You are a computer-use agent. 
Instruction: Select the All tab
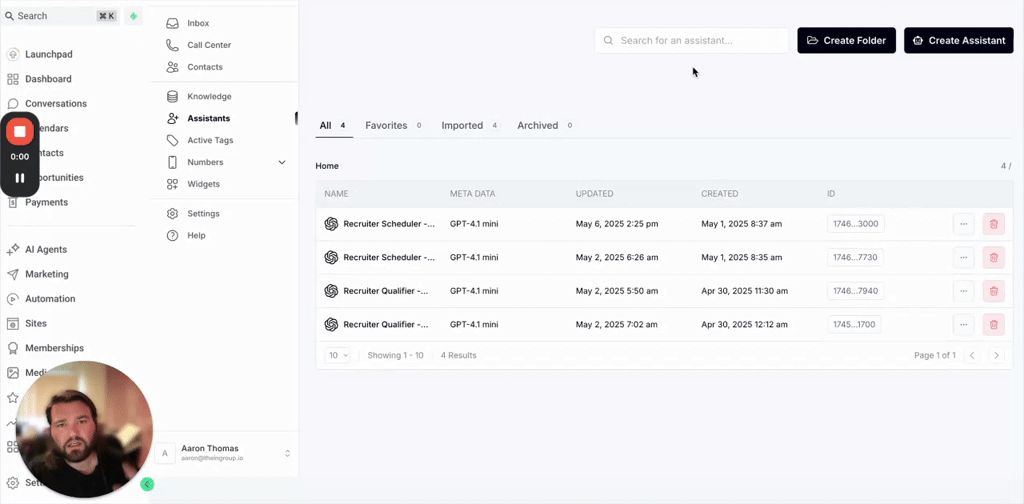[x=334, y=125]
